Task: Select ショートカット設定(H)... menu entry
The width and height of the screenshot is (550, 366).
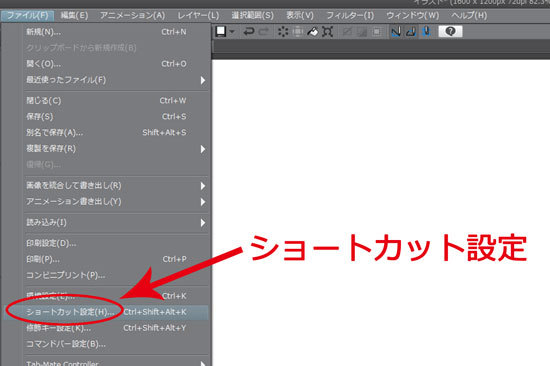Action: (x=107, y=312)
